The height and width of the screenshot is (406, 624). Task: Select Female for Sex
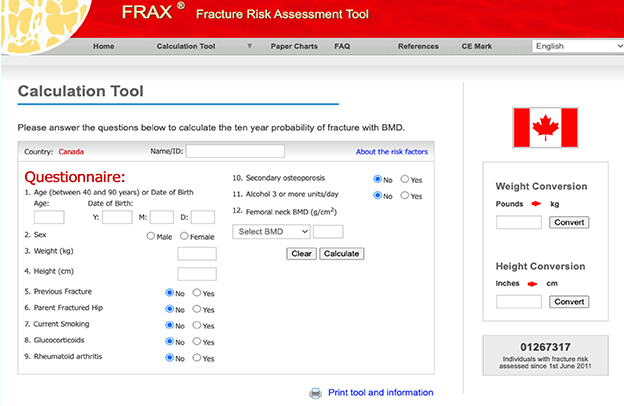[x=184, y=236]
